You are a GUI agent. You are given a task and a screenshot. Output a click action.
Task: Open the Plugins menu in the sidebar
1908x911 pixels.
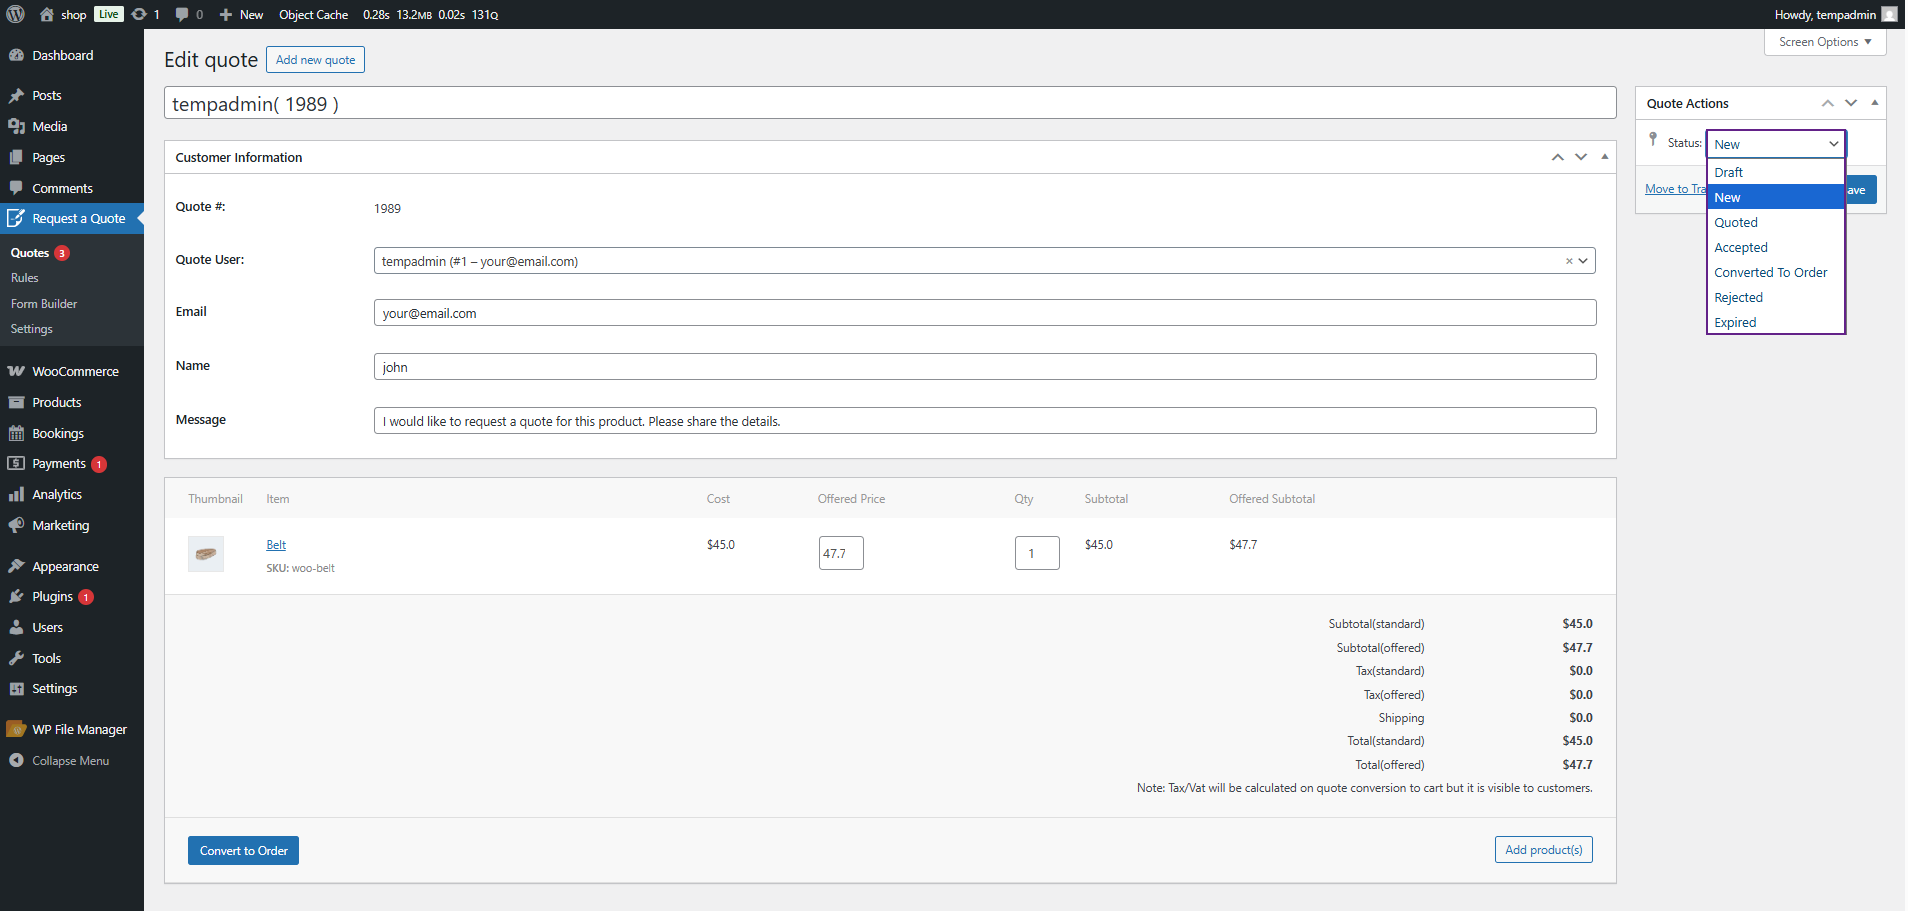coord(52,597)
